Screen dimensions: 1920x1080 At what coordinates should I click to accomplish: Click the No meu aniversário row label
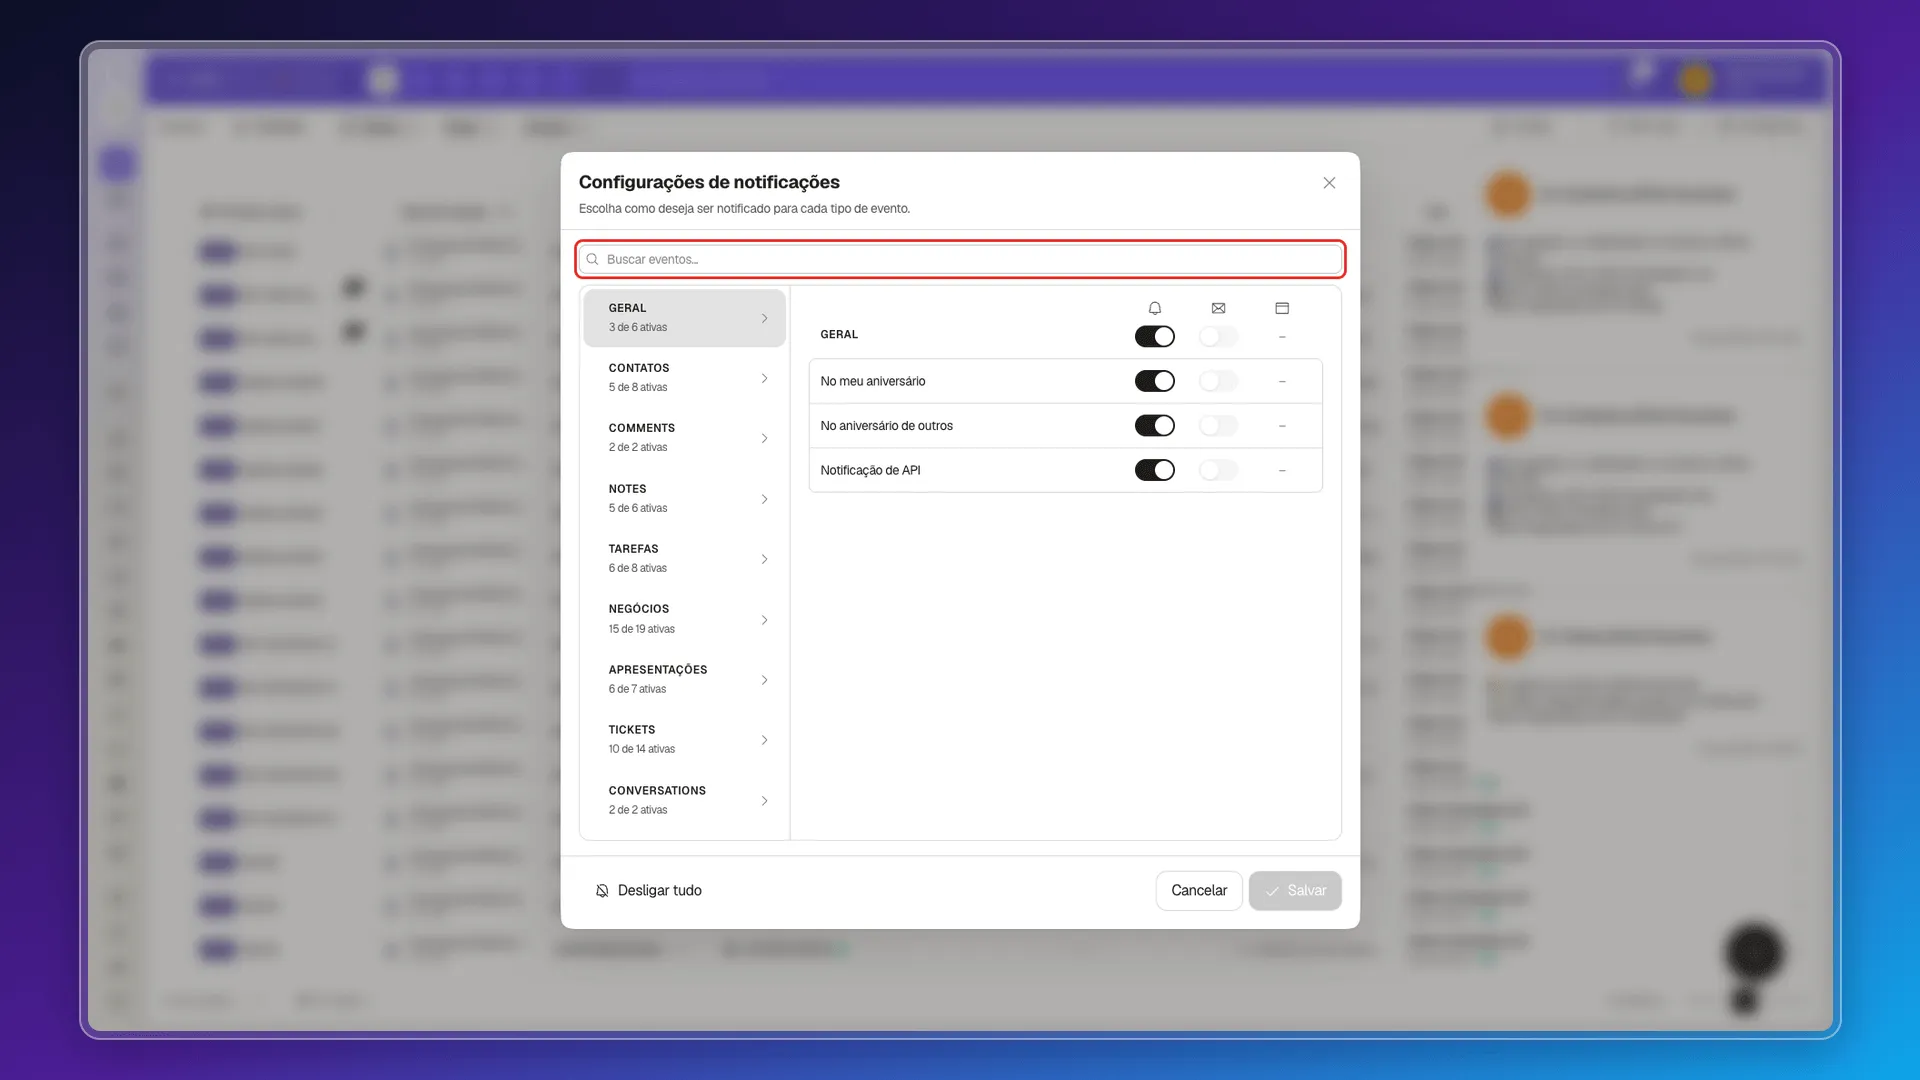click(873, 381)
